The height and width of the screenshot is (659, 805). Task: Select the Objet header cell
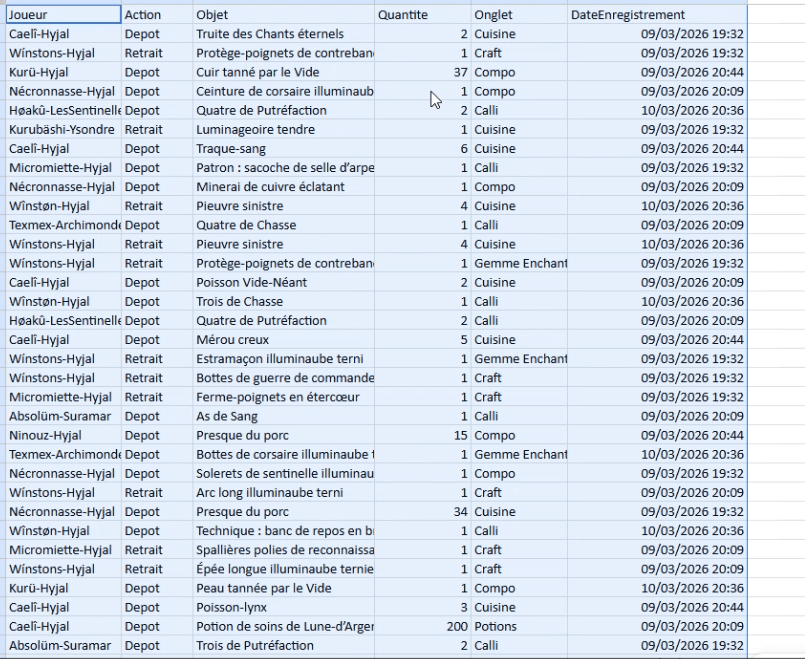[x=284, y=14]
